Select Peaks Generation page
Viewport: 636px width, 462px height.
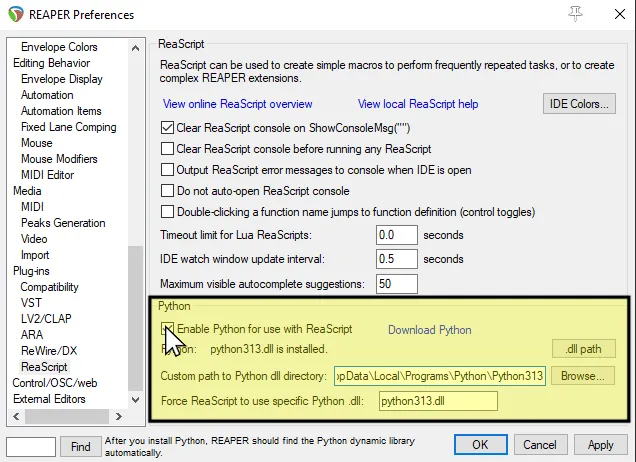tap(63, 223)
